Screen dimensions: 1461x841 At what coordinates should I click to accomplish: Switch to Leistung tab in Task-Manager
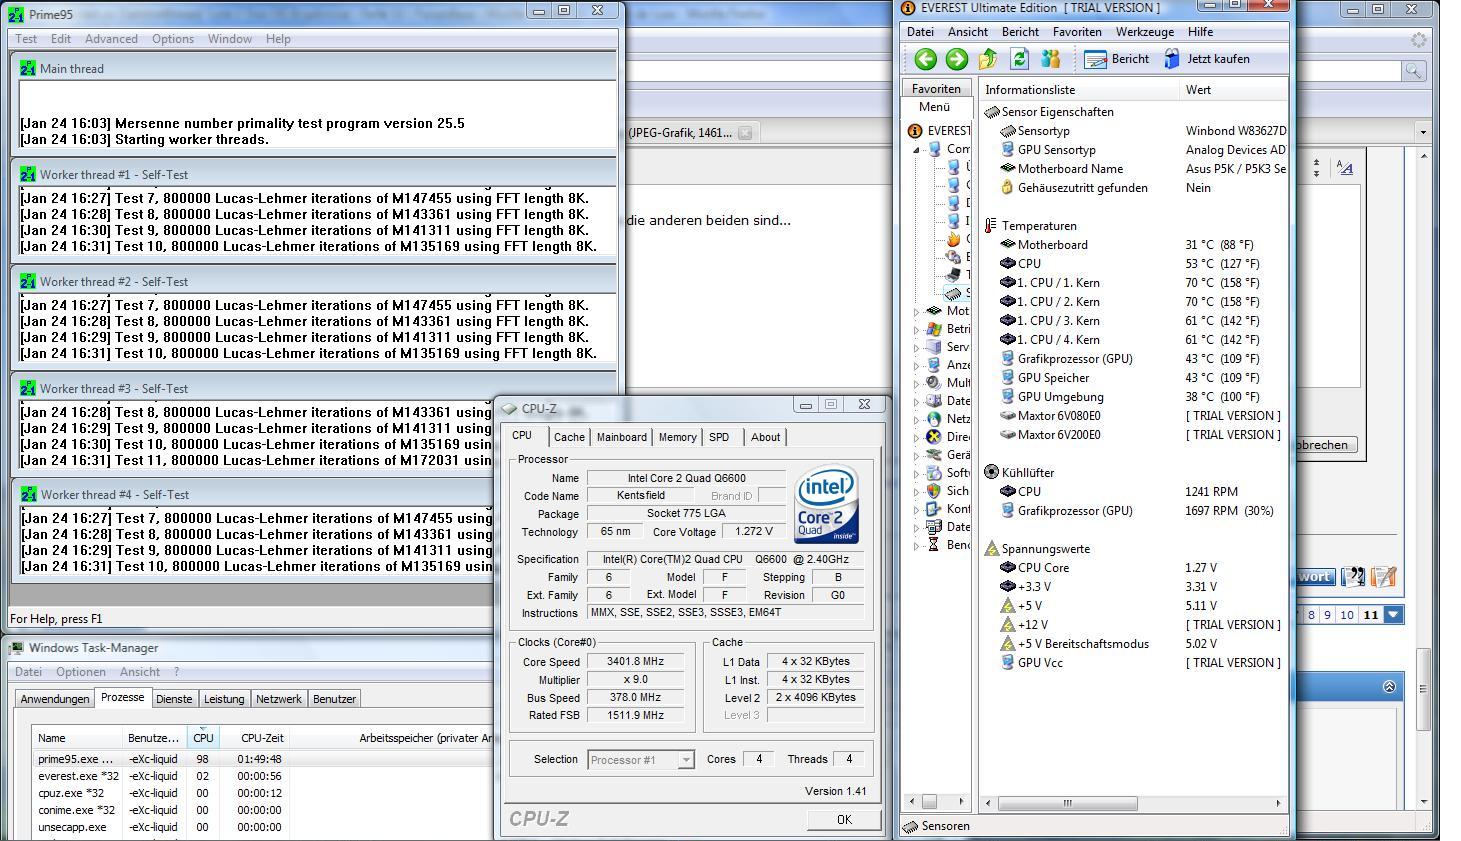[224, 699]
